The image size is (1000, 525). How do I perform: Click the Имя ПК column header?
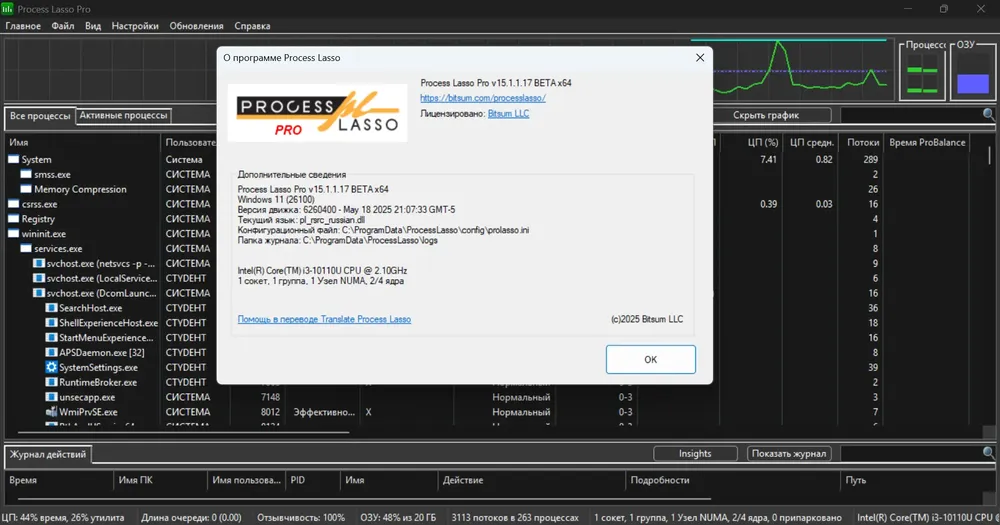pos(160,480)
